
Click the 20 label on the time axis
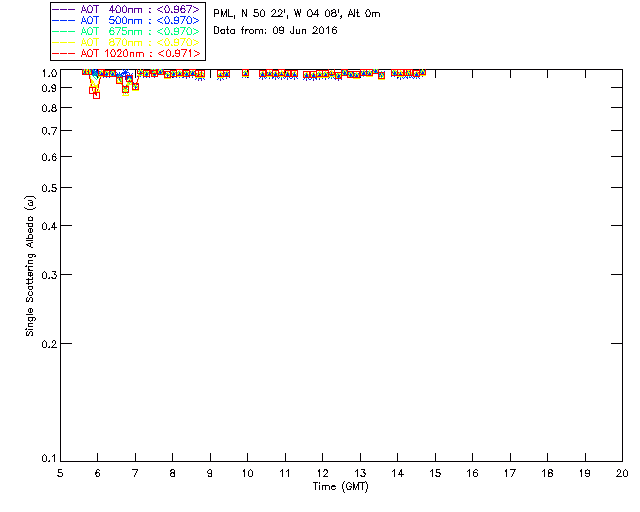(x=622, y=473)
